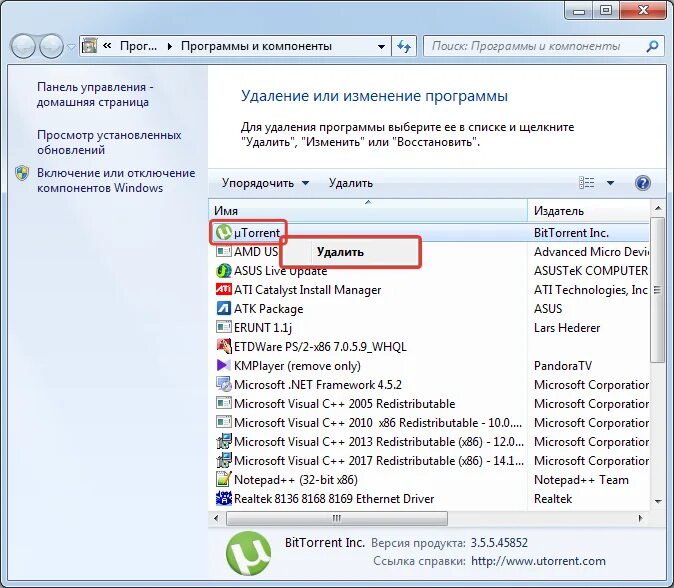Click the shield icon beside Windows components
This screenshot has height=588, width=674.
click(22, 173)
